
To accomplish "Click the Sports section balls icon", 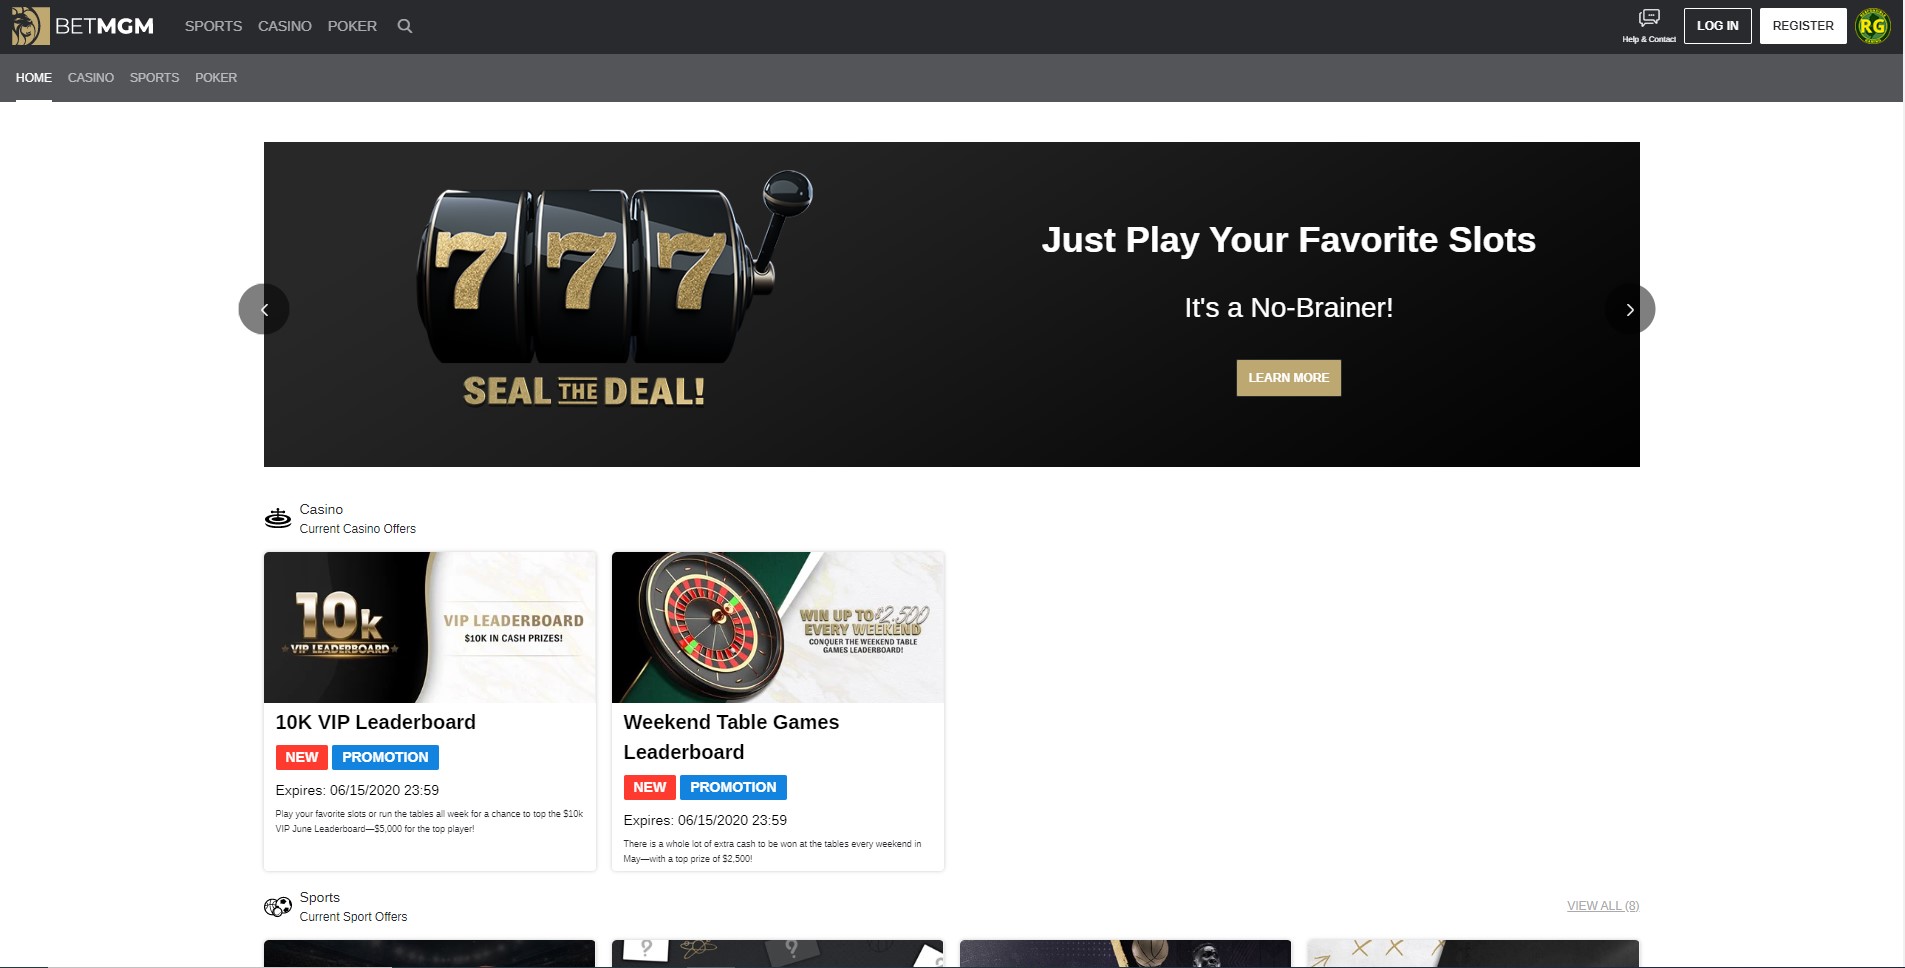I will coord(278,907).
